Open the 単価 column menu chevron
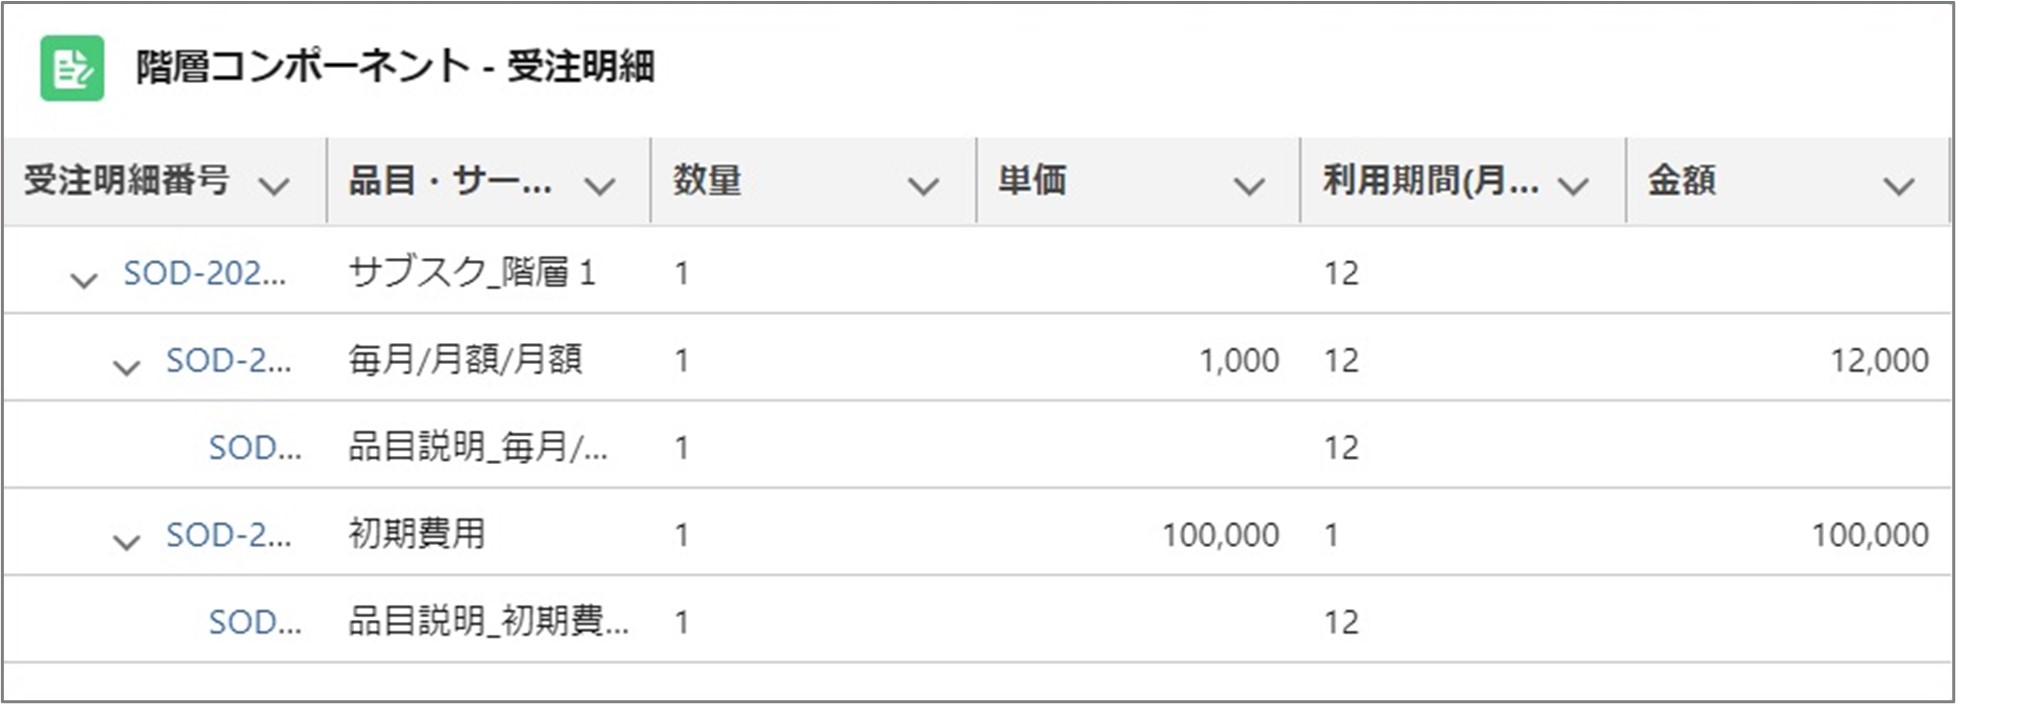The image size is (2027, 709). click(x=1249, y=185)
